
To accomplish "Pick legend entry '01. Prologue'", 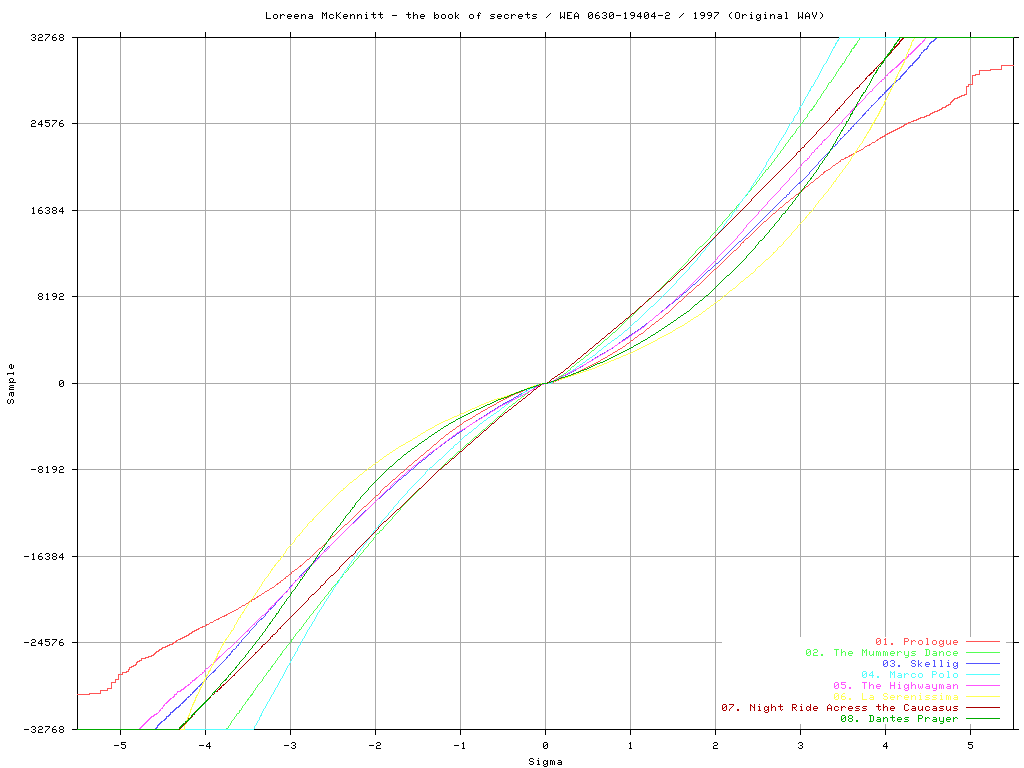I will (x=917, y=642).
